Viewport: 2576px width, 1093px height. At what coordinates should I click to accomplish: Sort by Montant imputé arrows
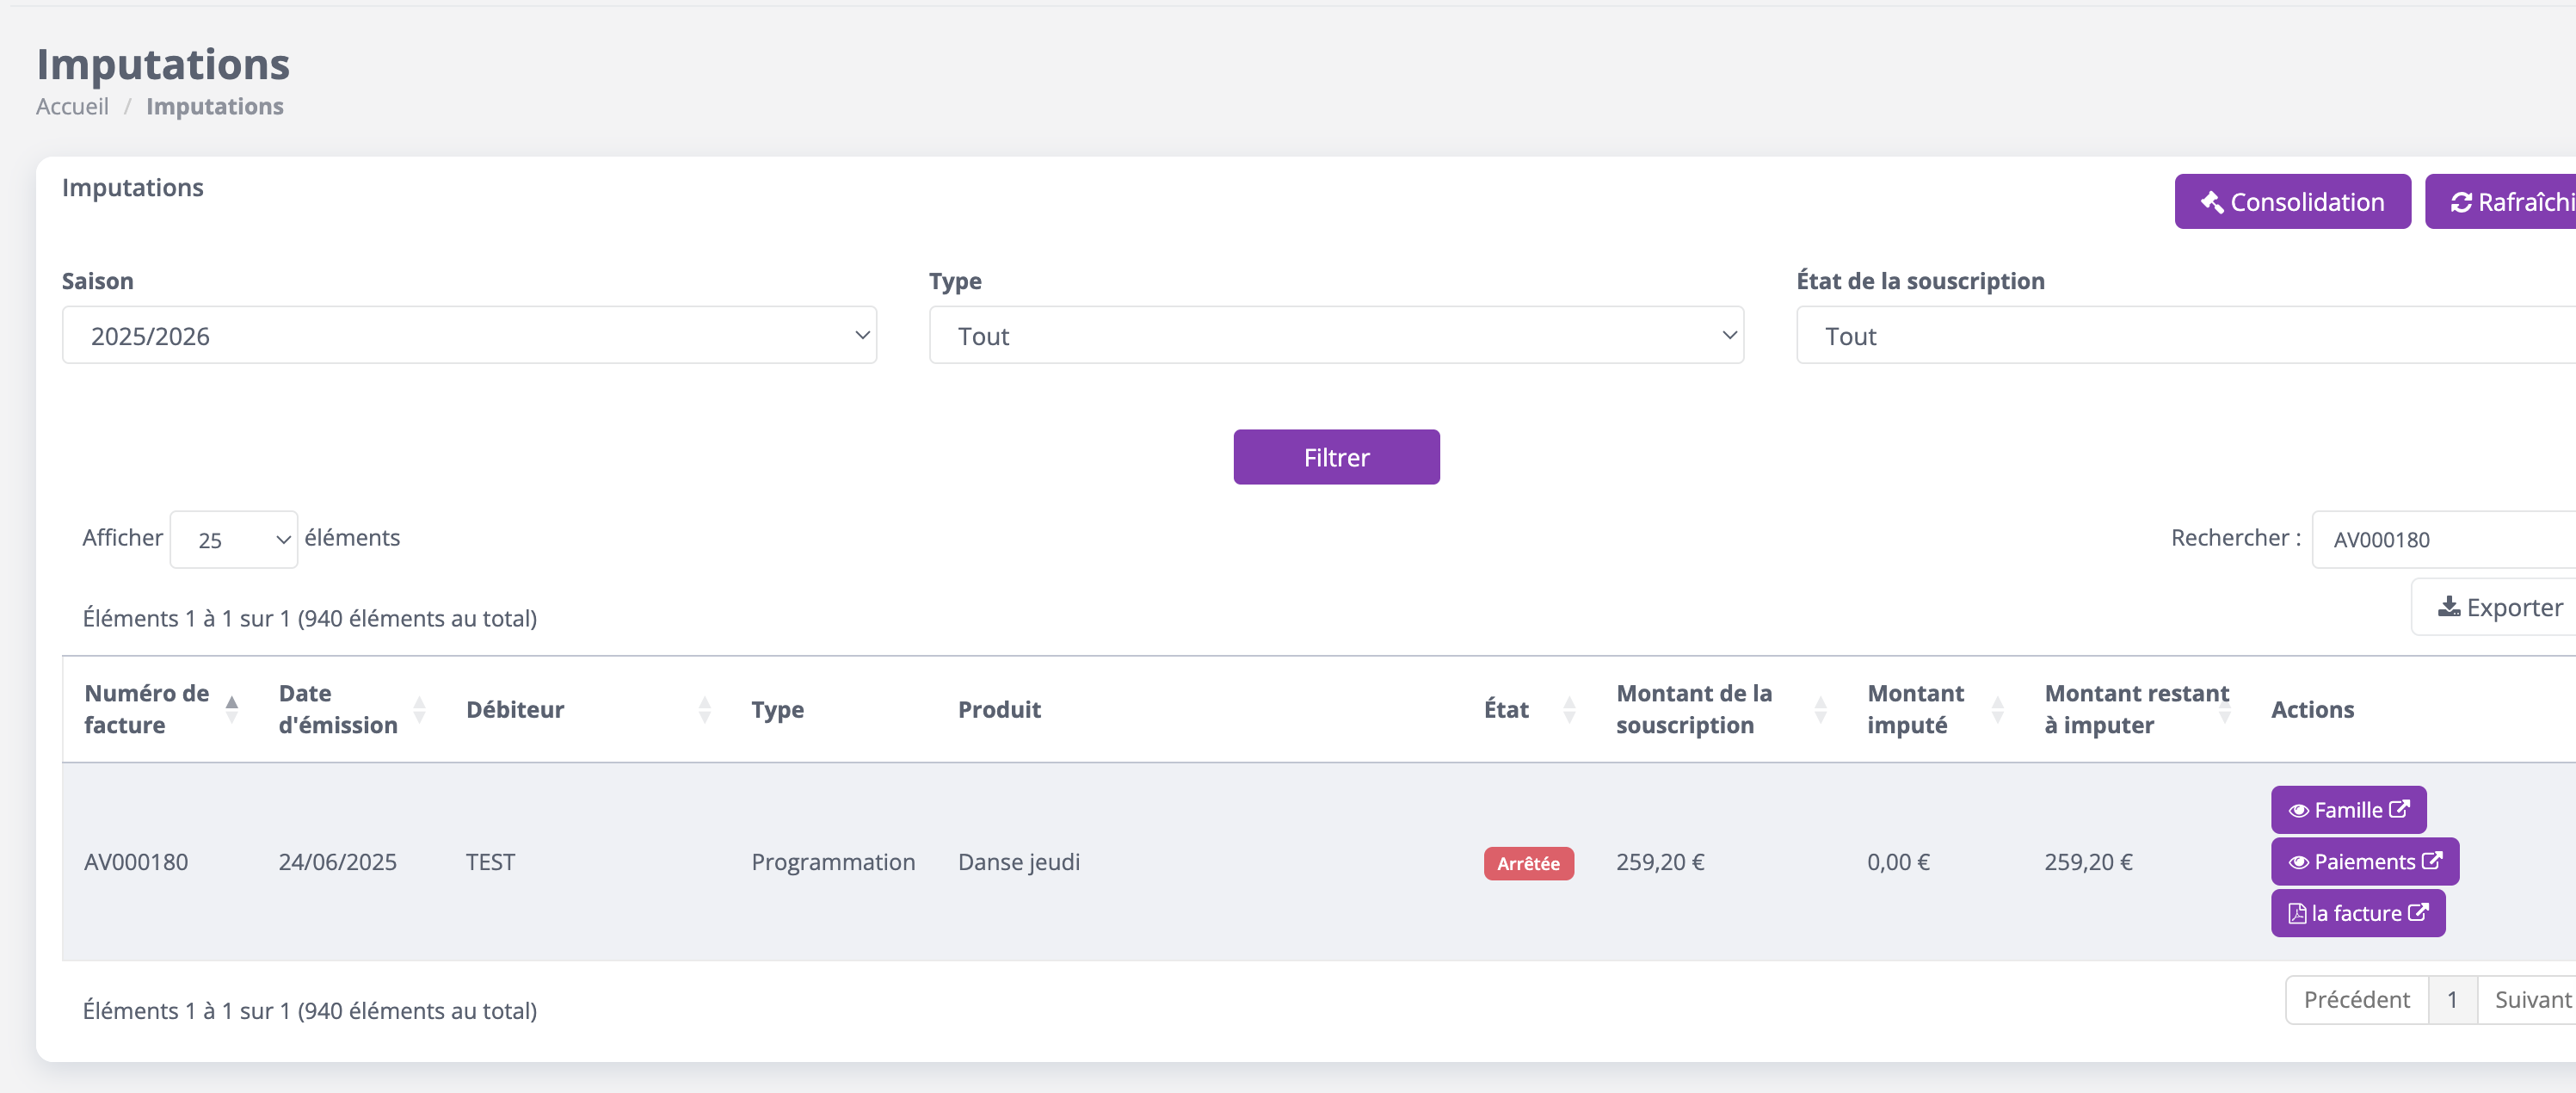[x=1997, y=709]
